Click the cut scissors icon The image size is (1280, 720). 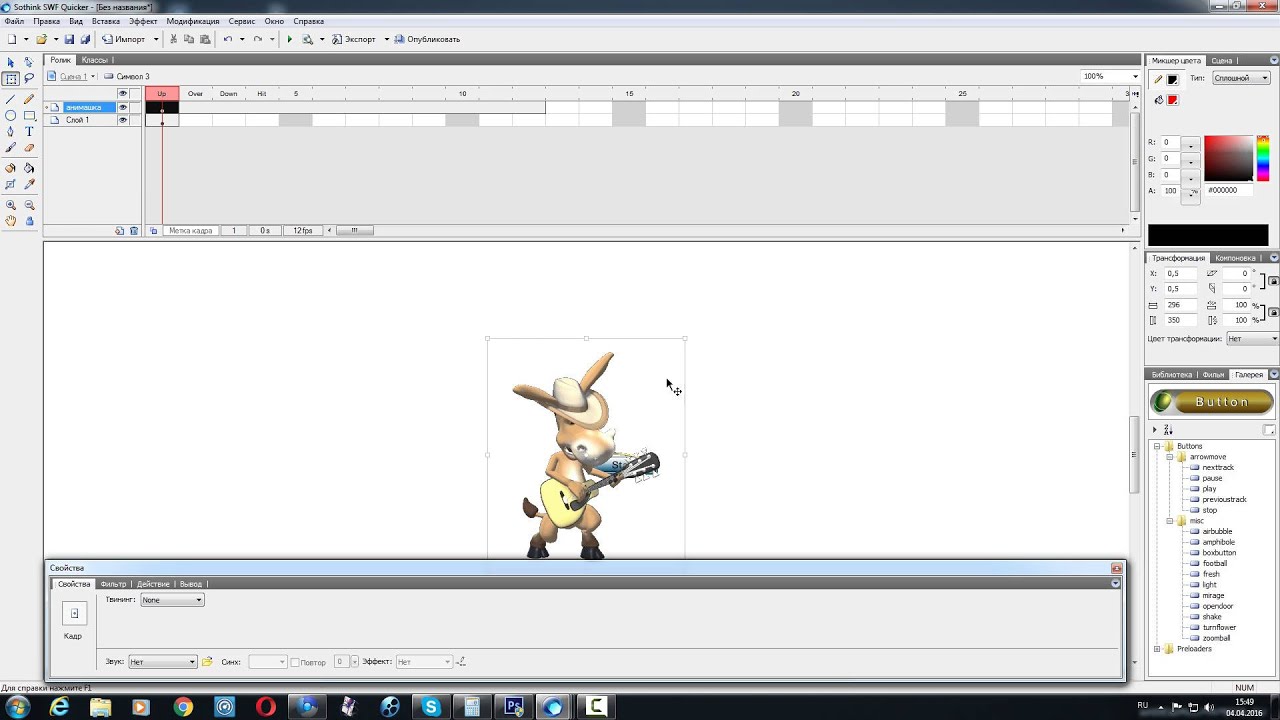click(173, 39)
